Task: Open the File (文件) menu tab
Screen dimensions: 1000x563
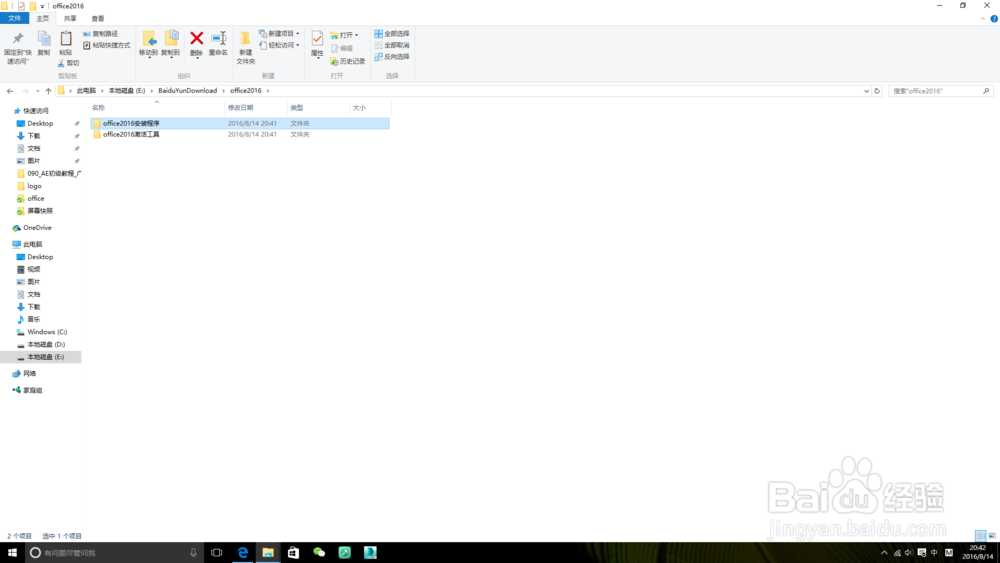Action: [x=14, y=18]
